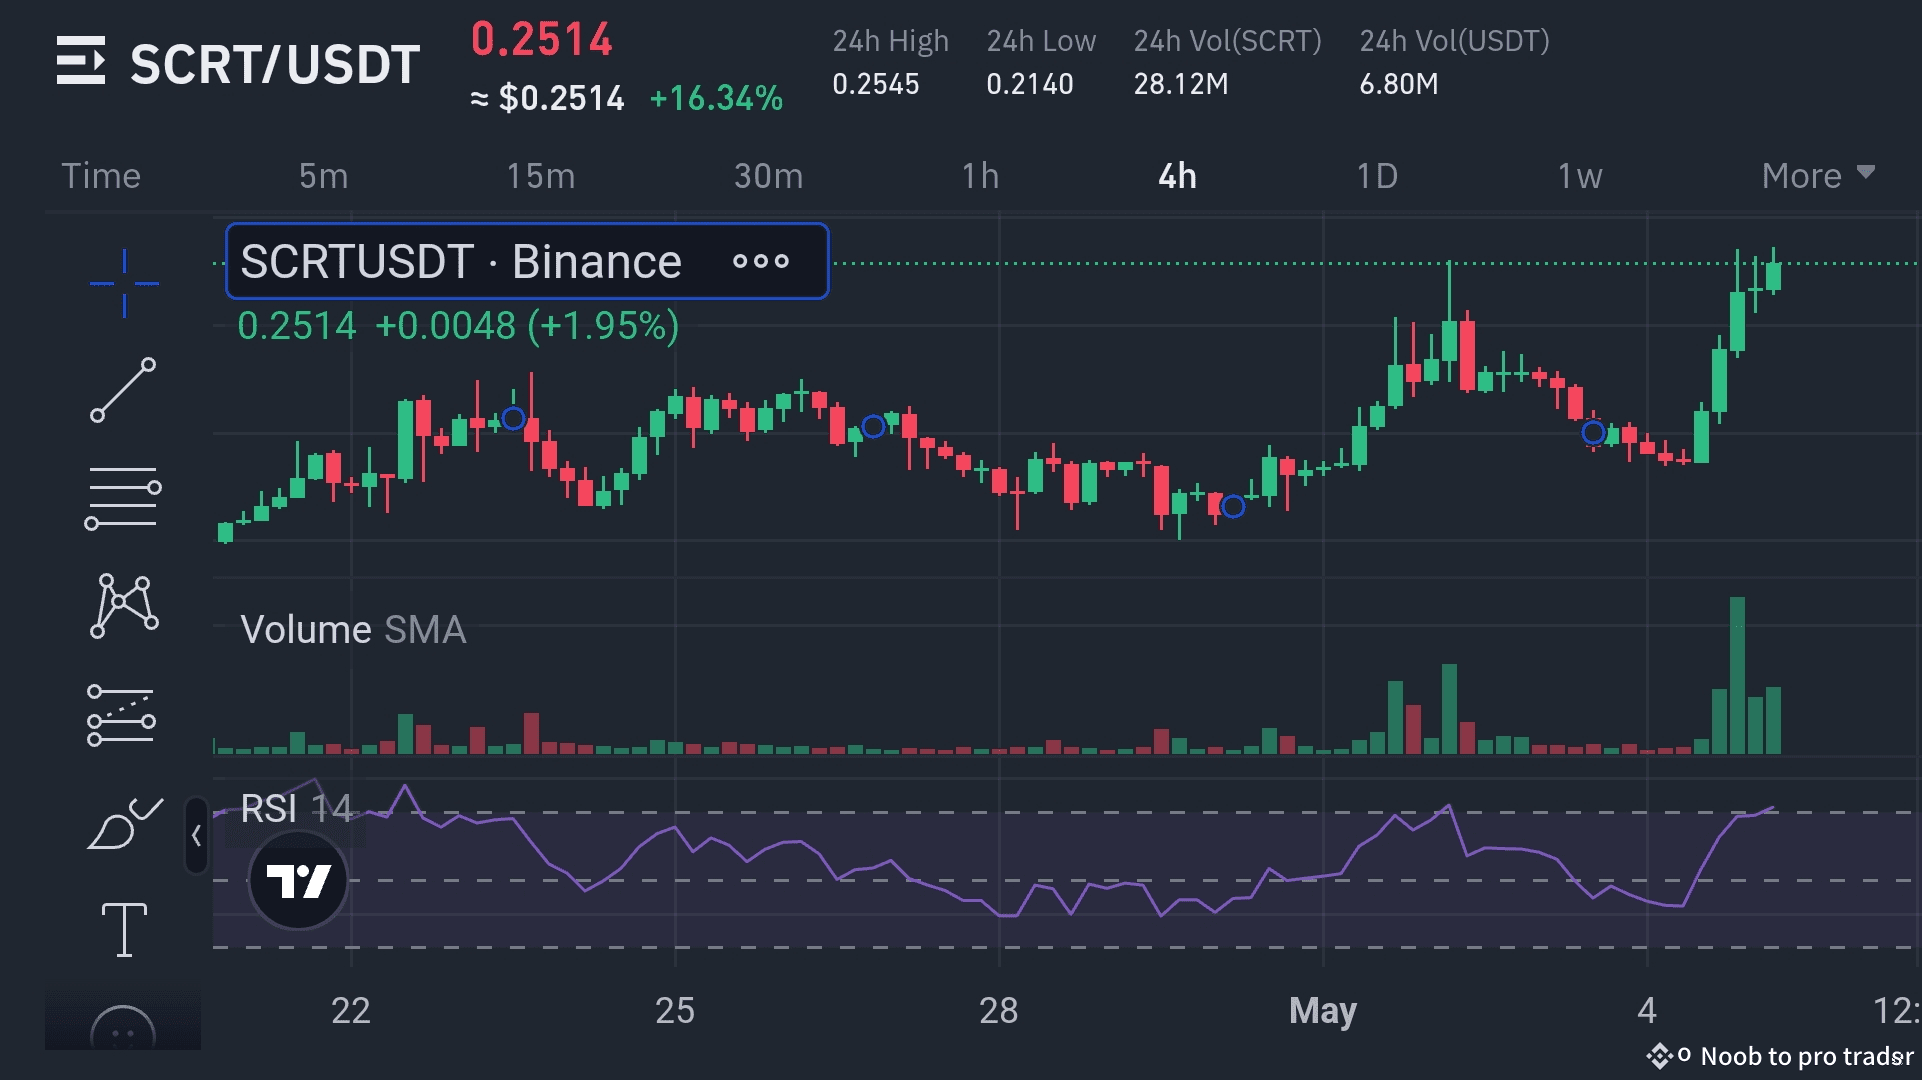The width and height of the screenshot is (1922, 1080).
Task: Select the 1w timeframe tab
Action: [x=1579, y=176]
